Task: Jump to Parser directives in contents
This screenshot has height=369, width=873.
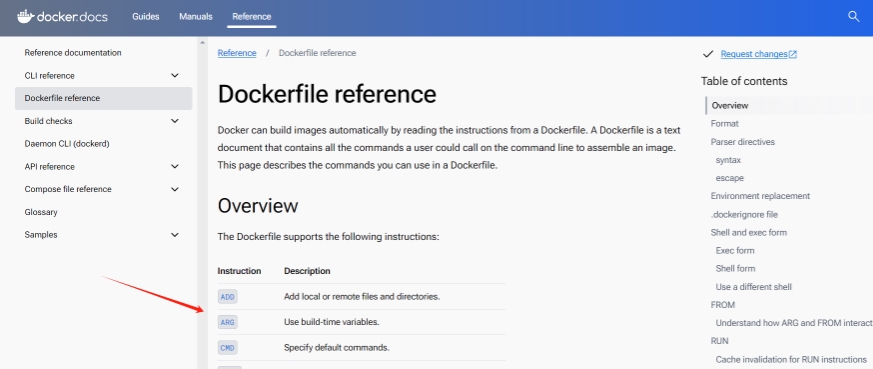Action: click(743, 142)
